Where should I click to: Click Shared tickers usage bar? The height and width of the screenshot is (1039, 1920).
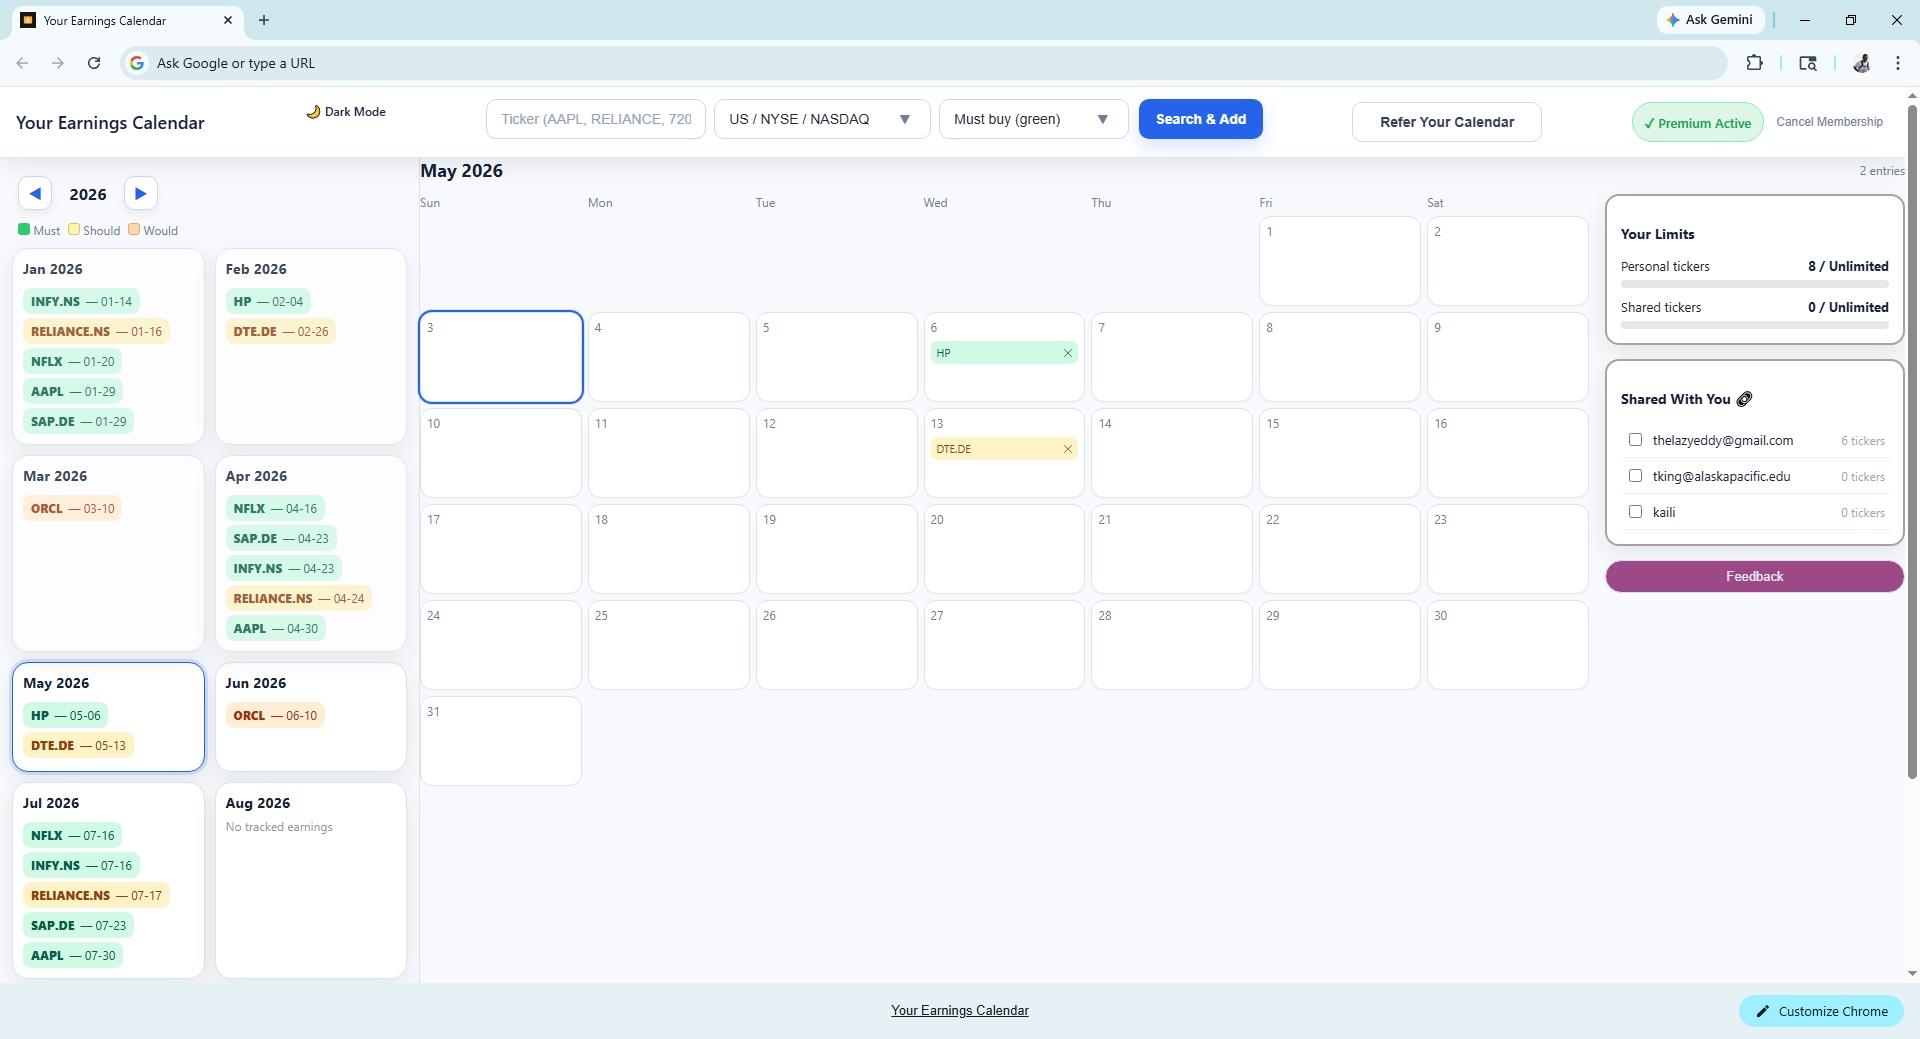(1755, 325)
